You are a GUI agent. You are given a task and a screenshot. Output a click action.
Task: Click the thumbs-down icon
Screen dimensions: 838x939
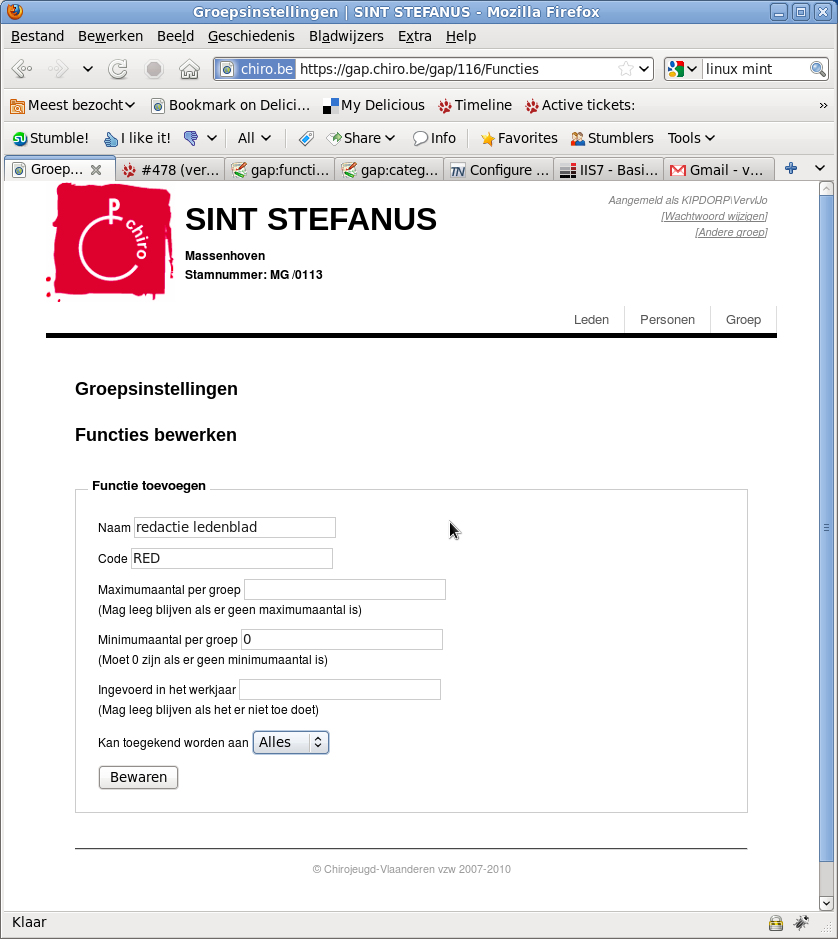pos(191,138)
